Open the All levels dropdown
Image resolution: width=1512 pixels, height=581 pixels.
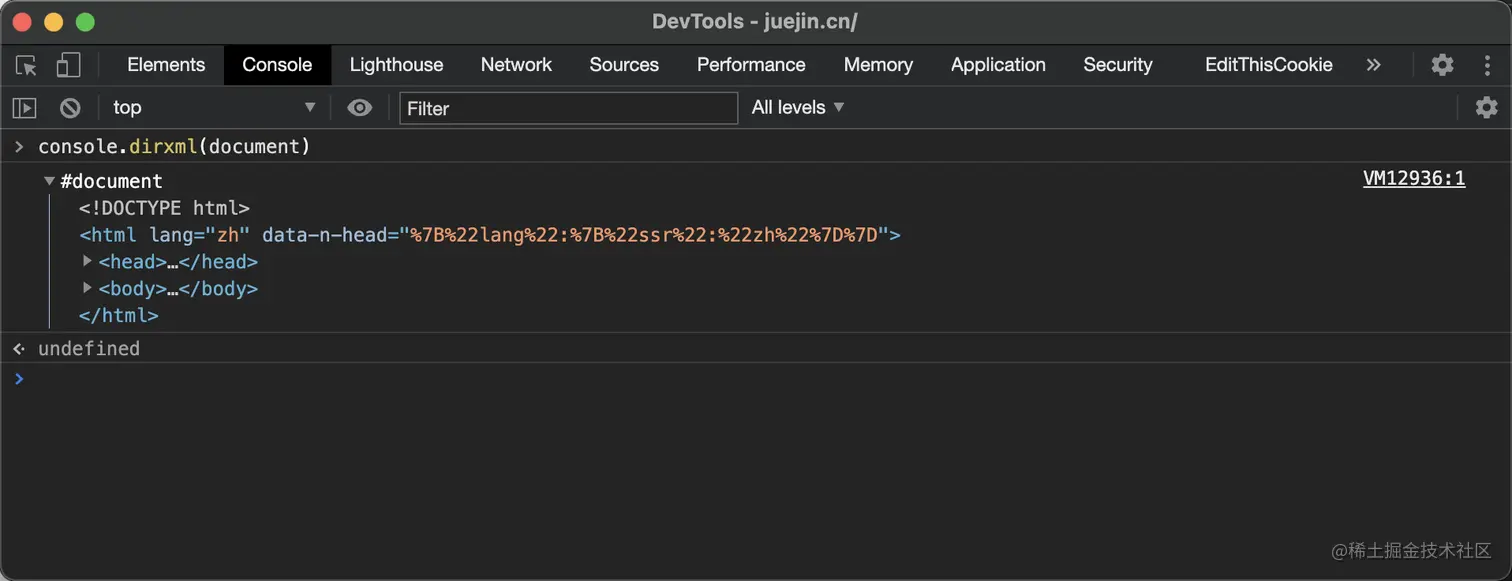pyautogui.click(x=798, y=107)
